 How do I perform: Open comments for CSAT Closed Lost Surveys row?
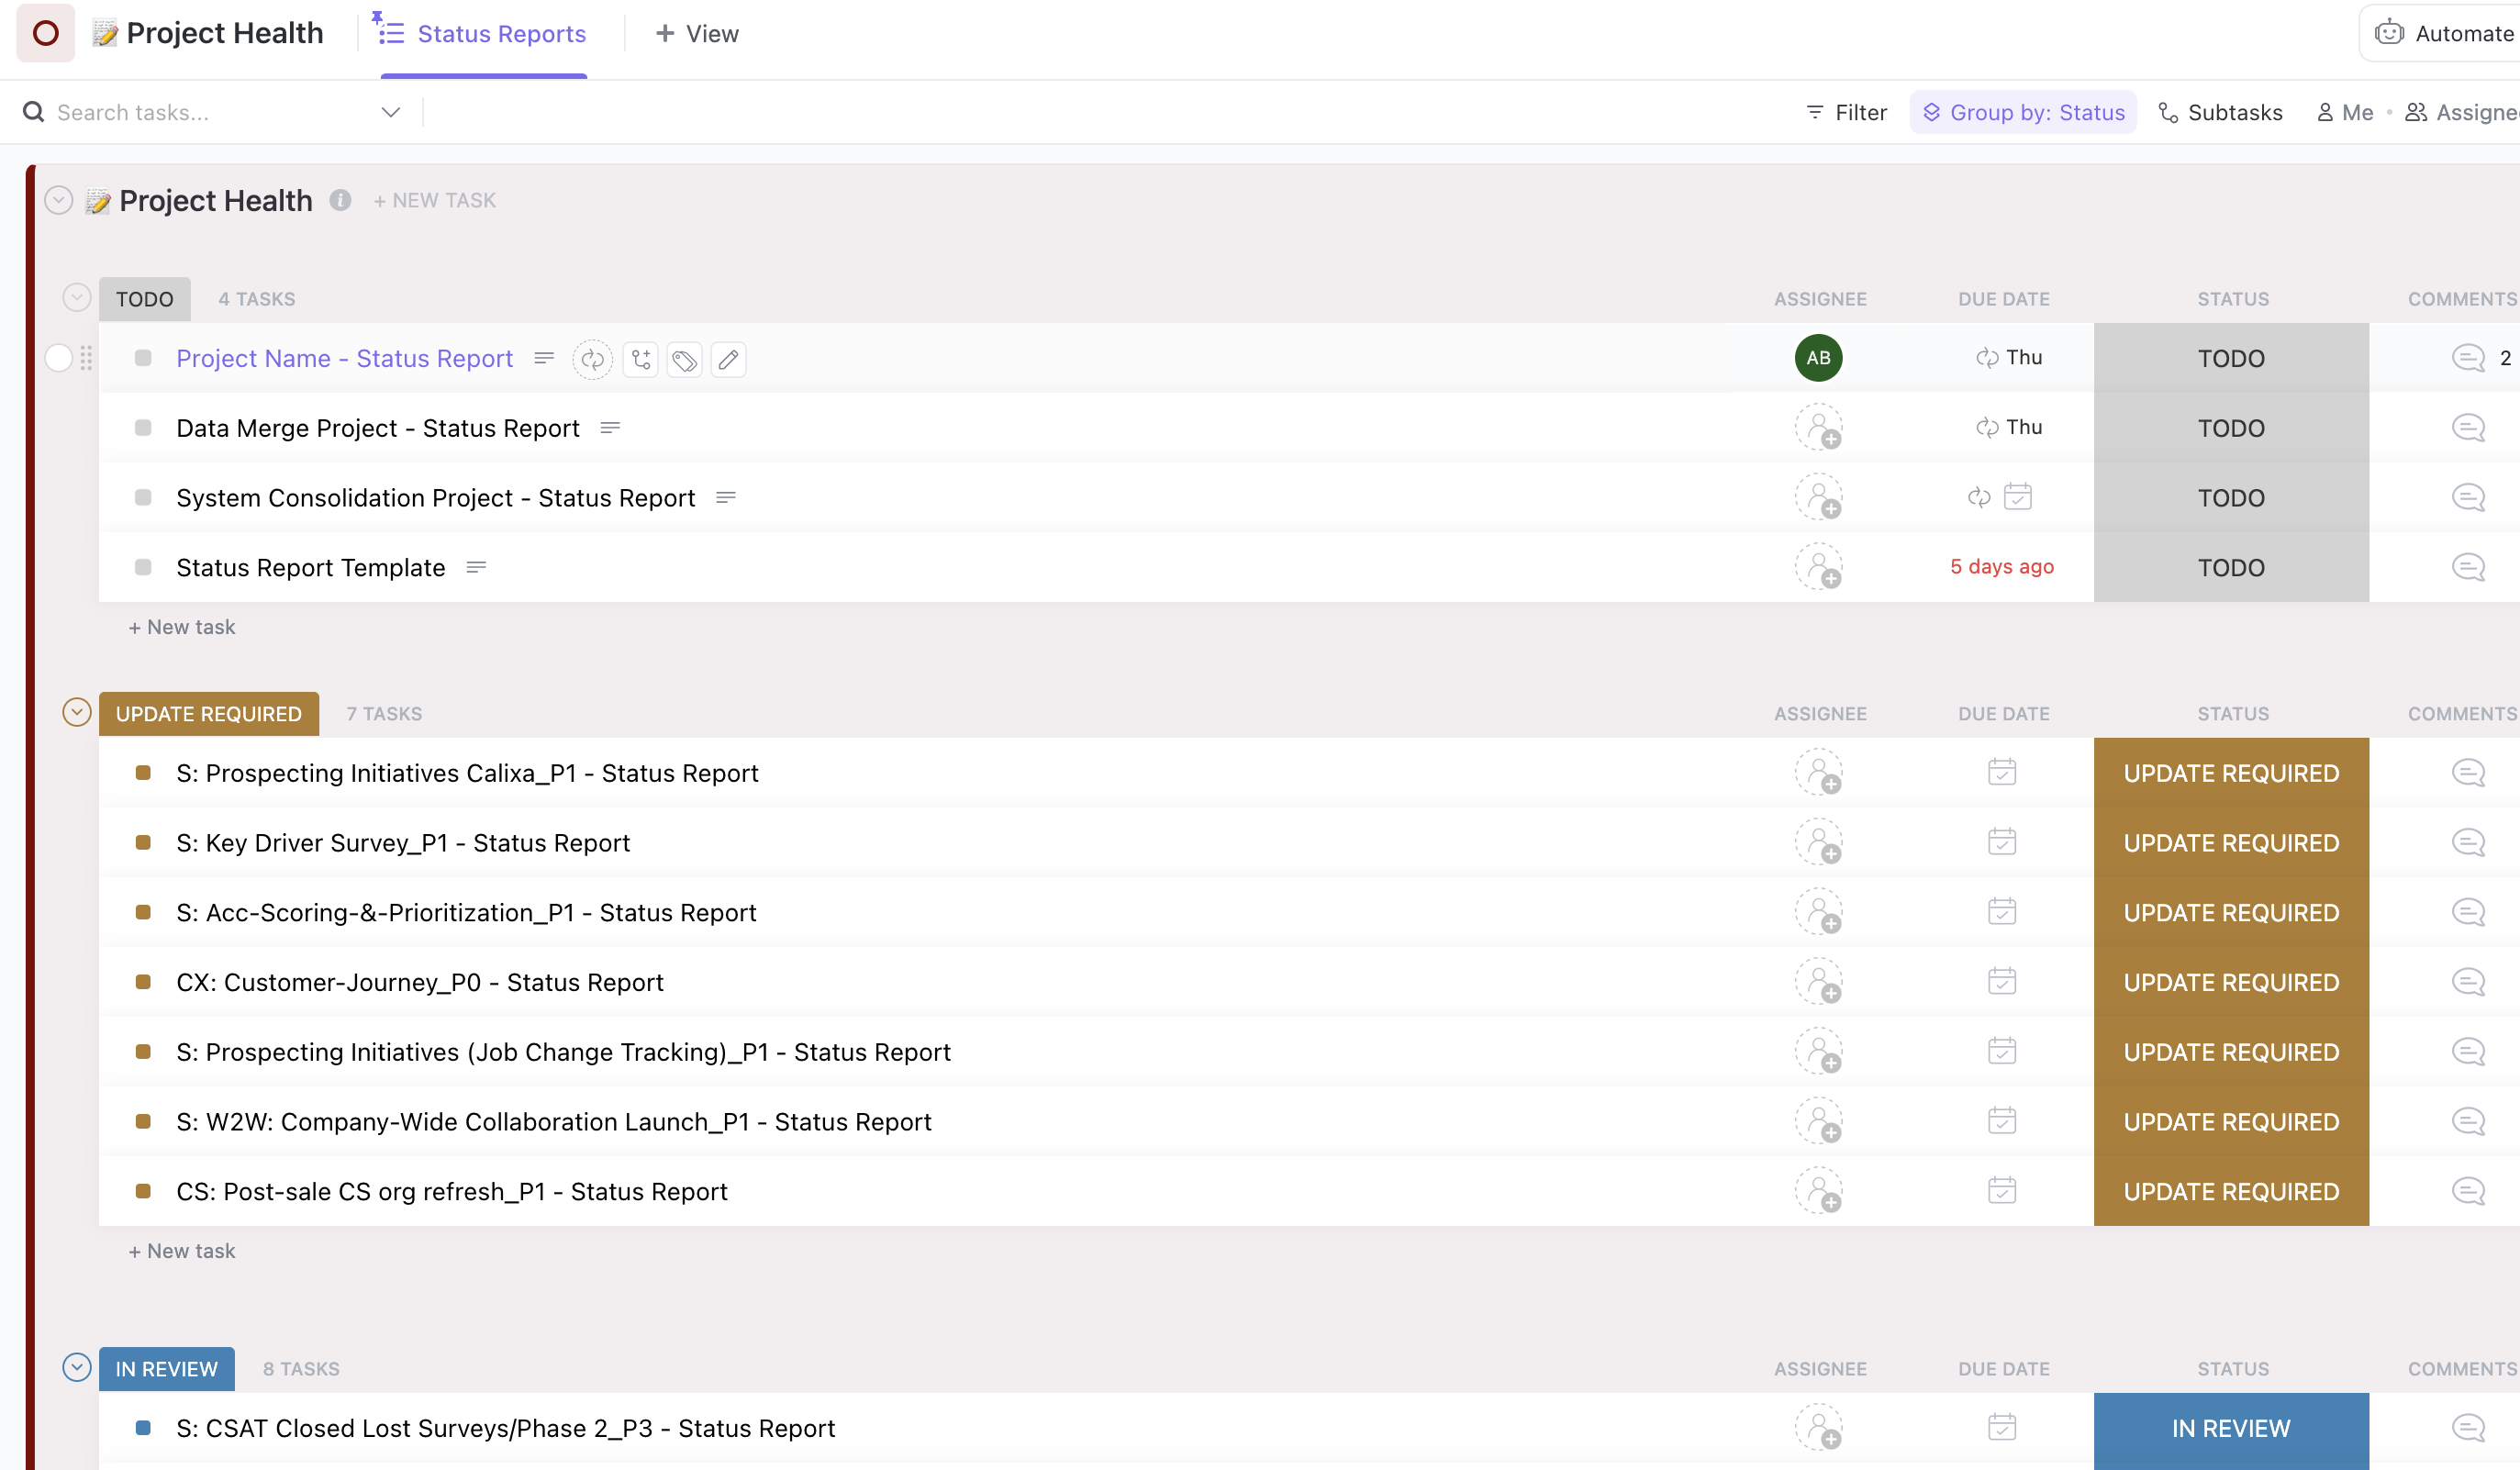2468,1428
